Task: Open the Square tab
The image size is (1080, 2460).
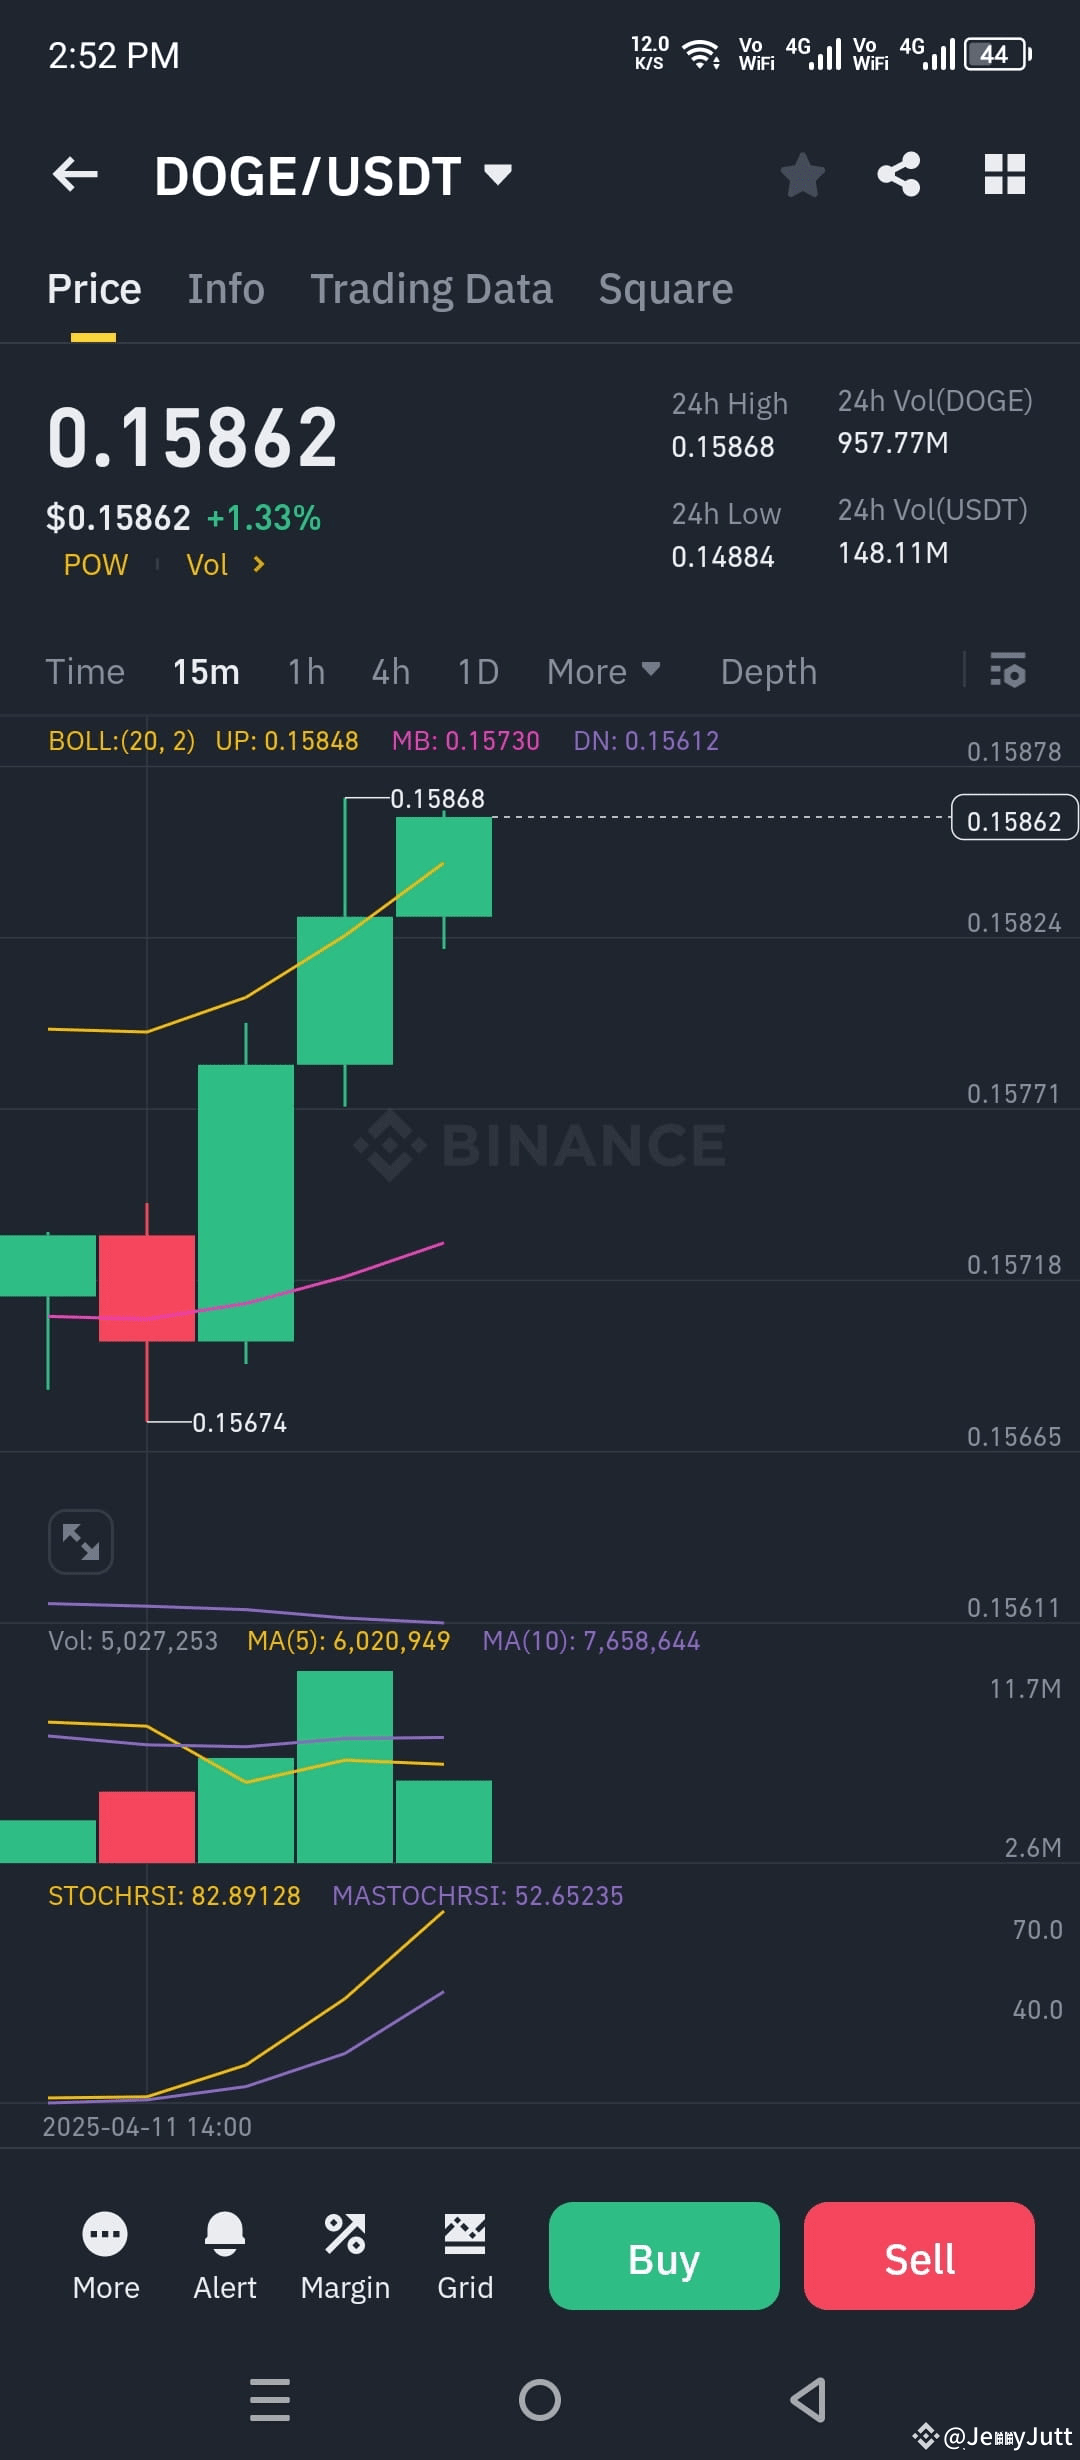Action: click(x=665, y=288)
